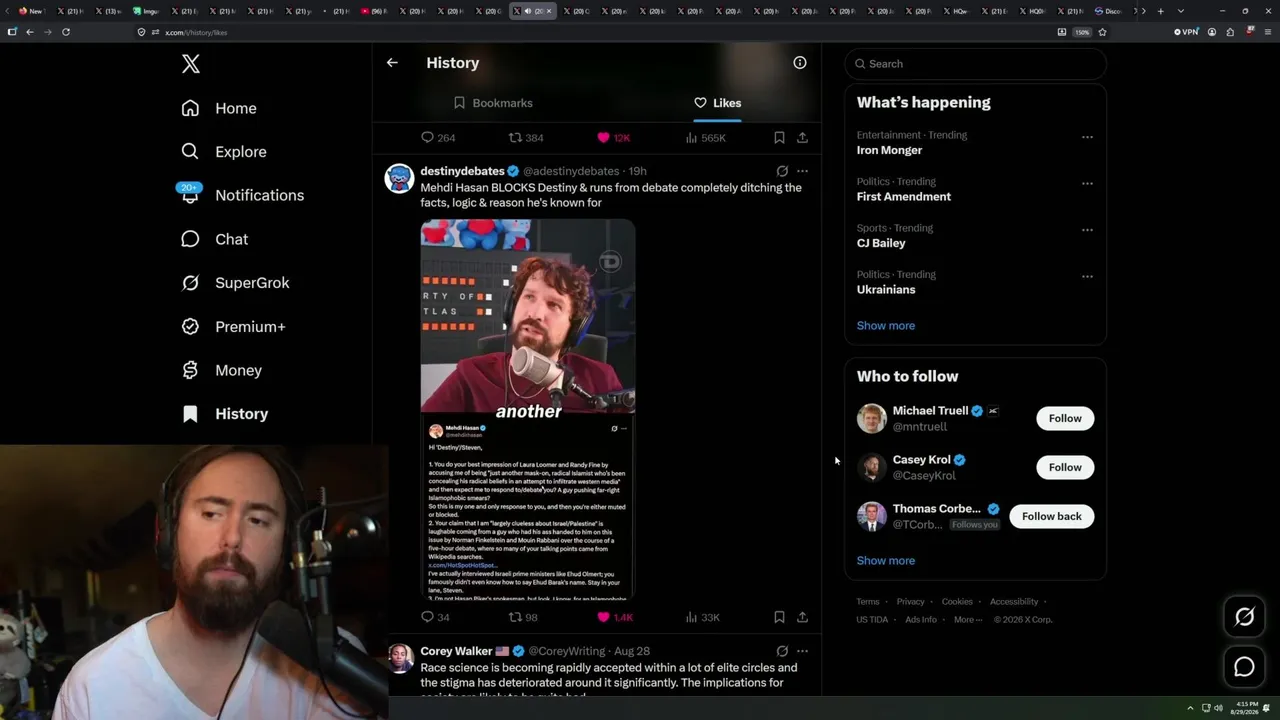Open the floating Grok button
1280x720 pixels.
pos(1244,617)
